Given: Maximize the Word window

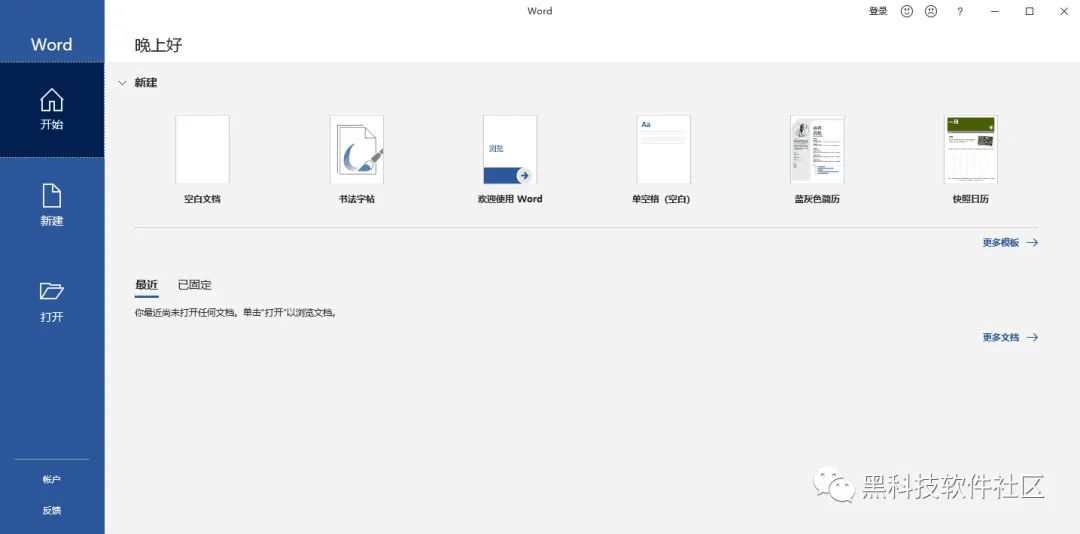Looking at the screenshot, I should click(1030, 11).
